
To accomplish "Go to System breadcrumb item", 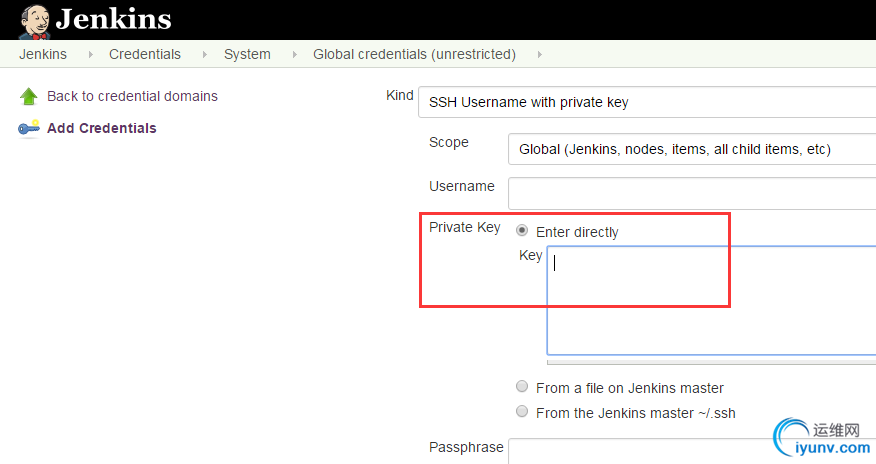I will click(247, 54).
